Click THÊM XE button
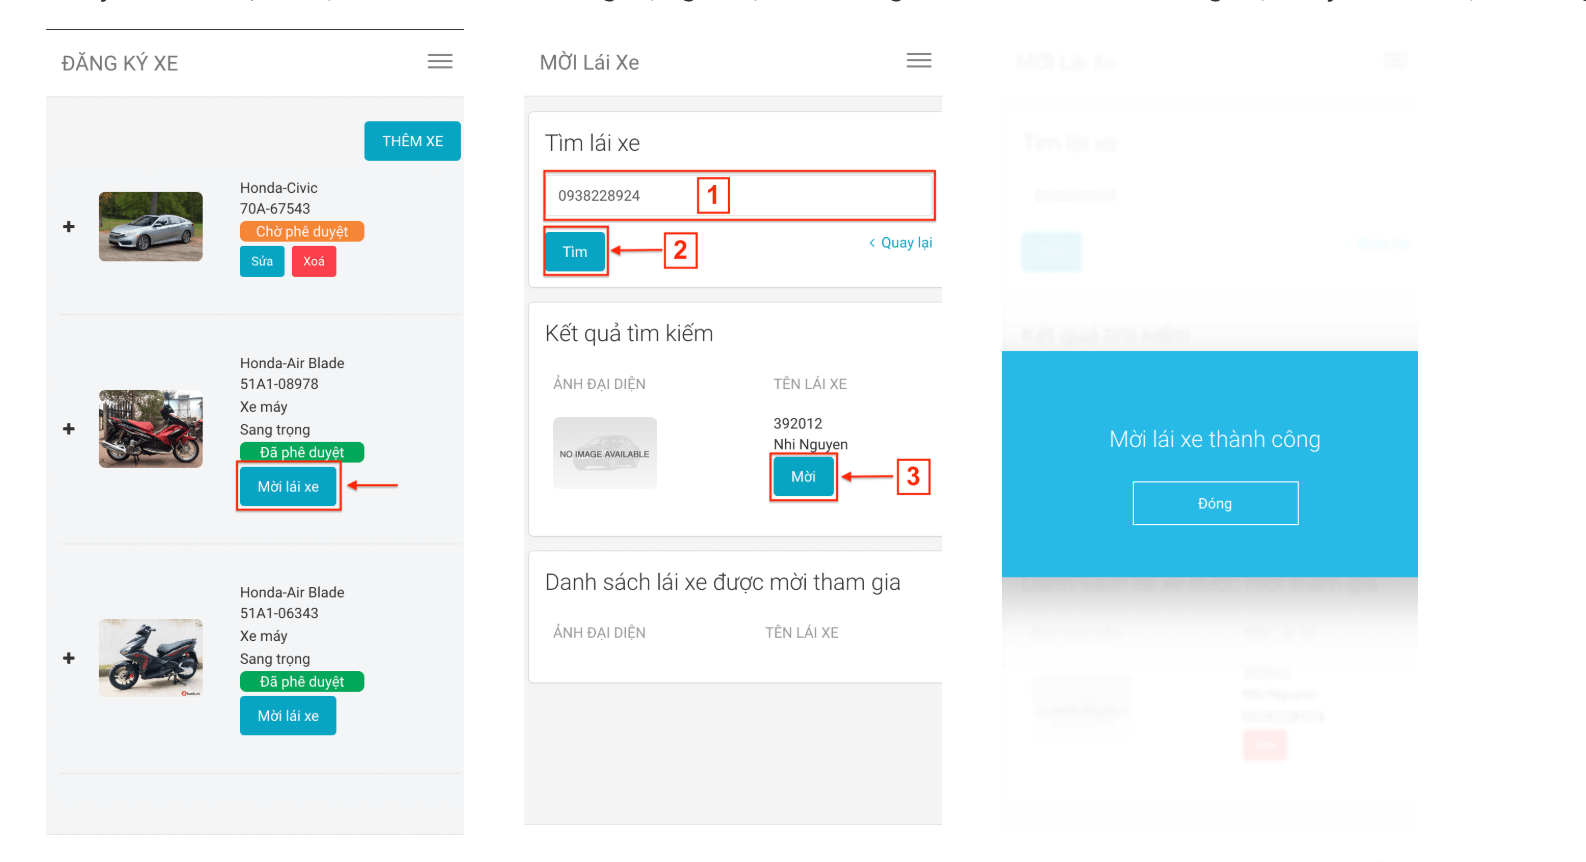 point(412,141)
